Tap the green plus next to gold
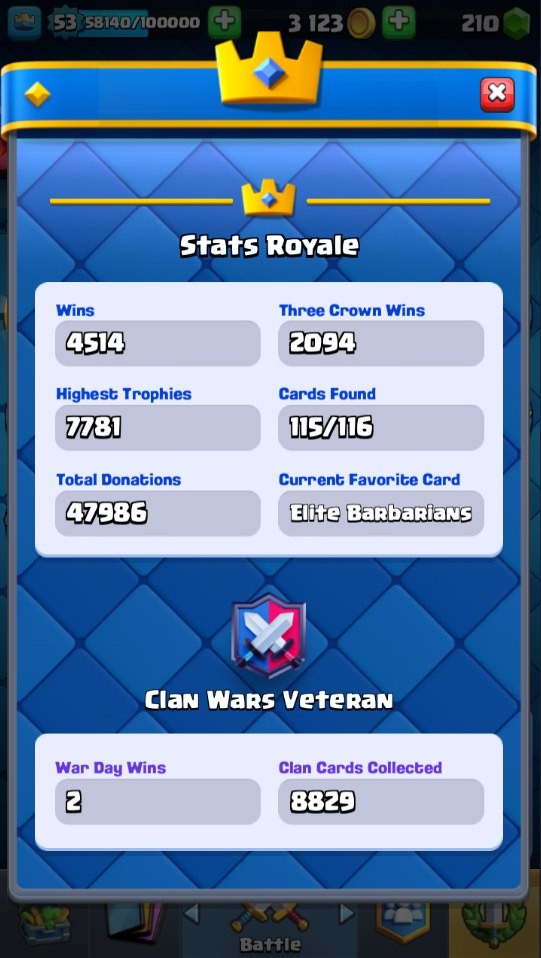The image size is (541, 958). (399, 23)
